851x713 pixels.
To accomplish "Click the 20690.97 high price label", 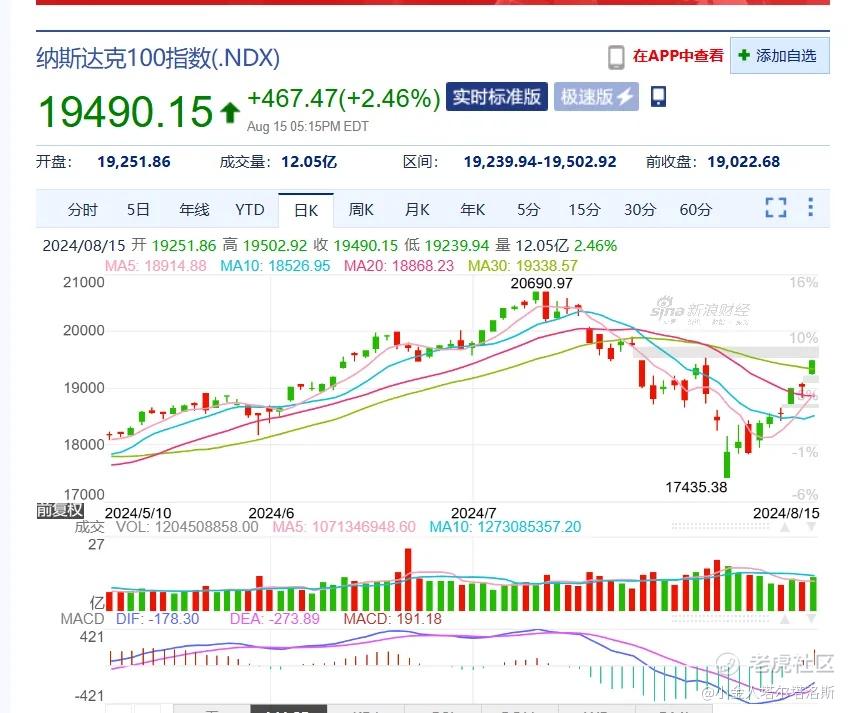I will coord(541,283).
